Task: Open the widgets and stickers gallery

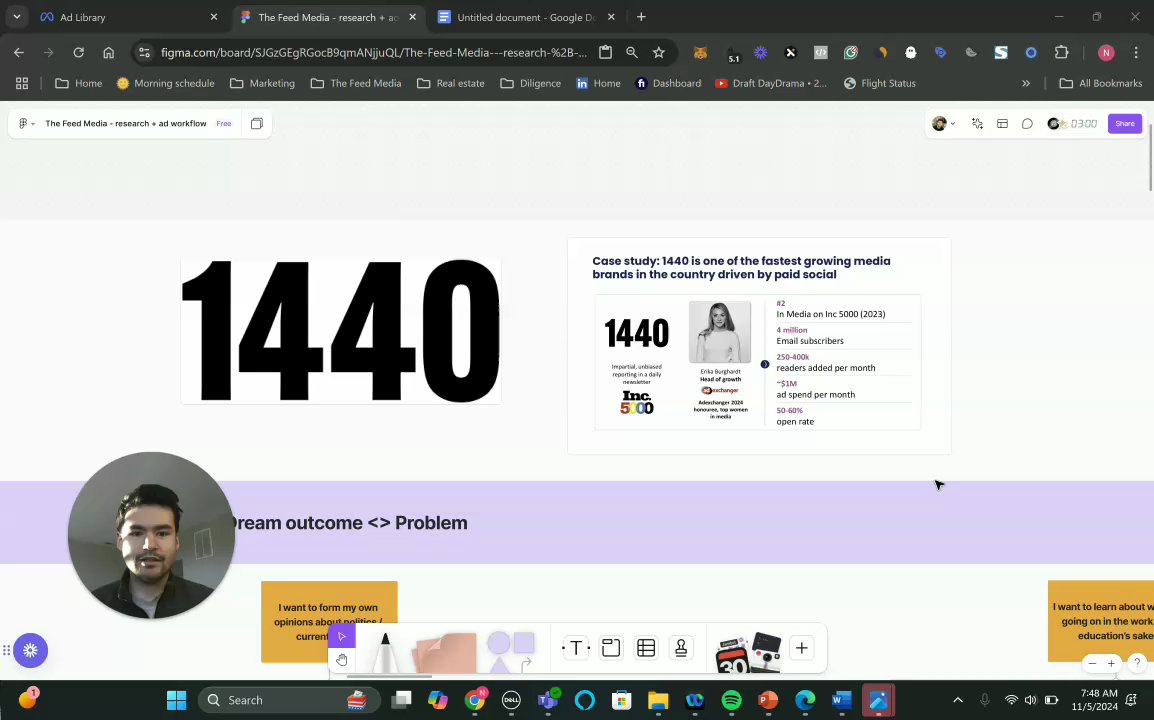Action: pyautogui.click(x=748, y=652)
